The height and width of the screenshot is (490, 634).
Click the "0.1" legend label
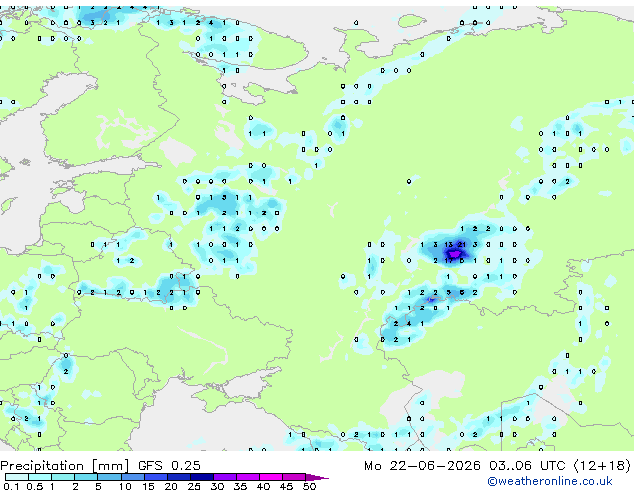point(12,486)
